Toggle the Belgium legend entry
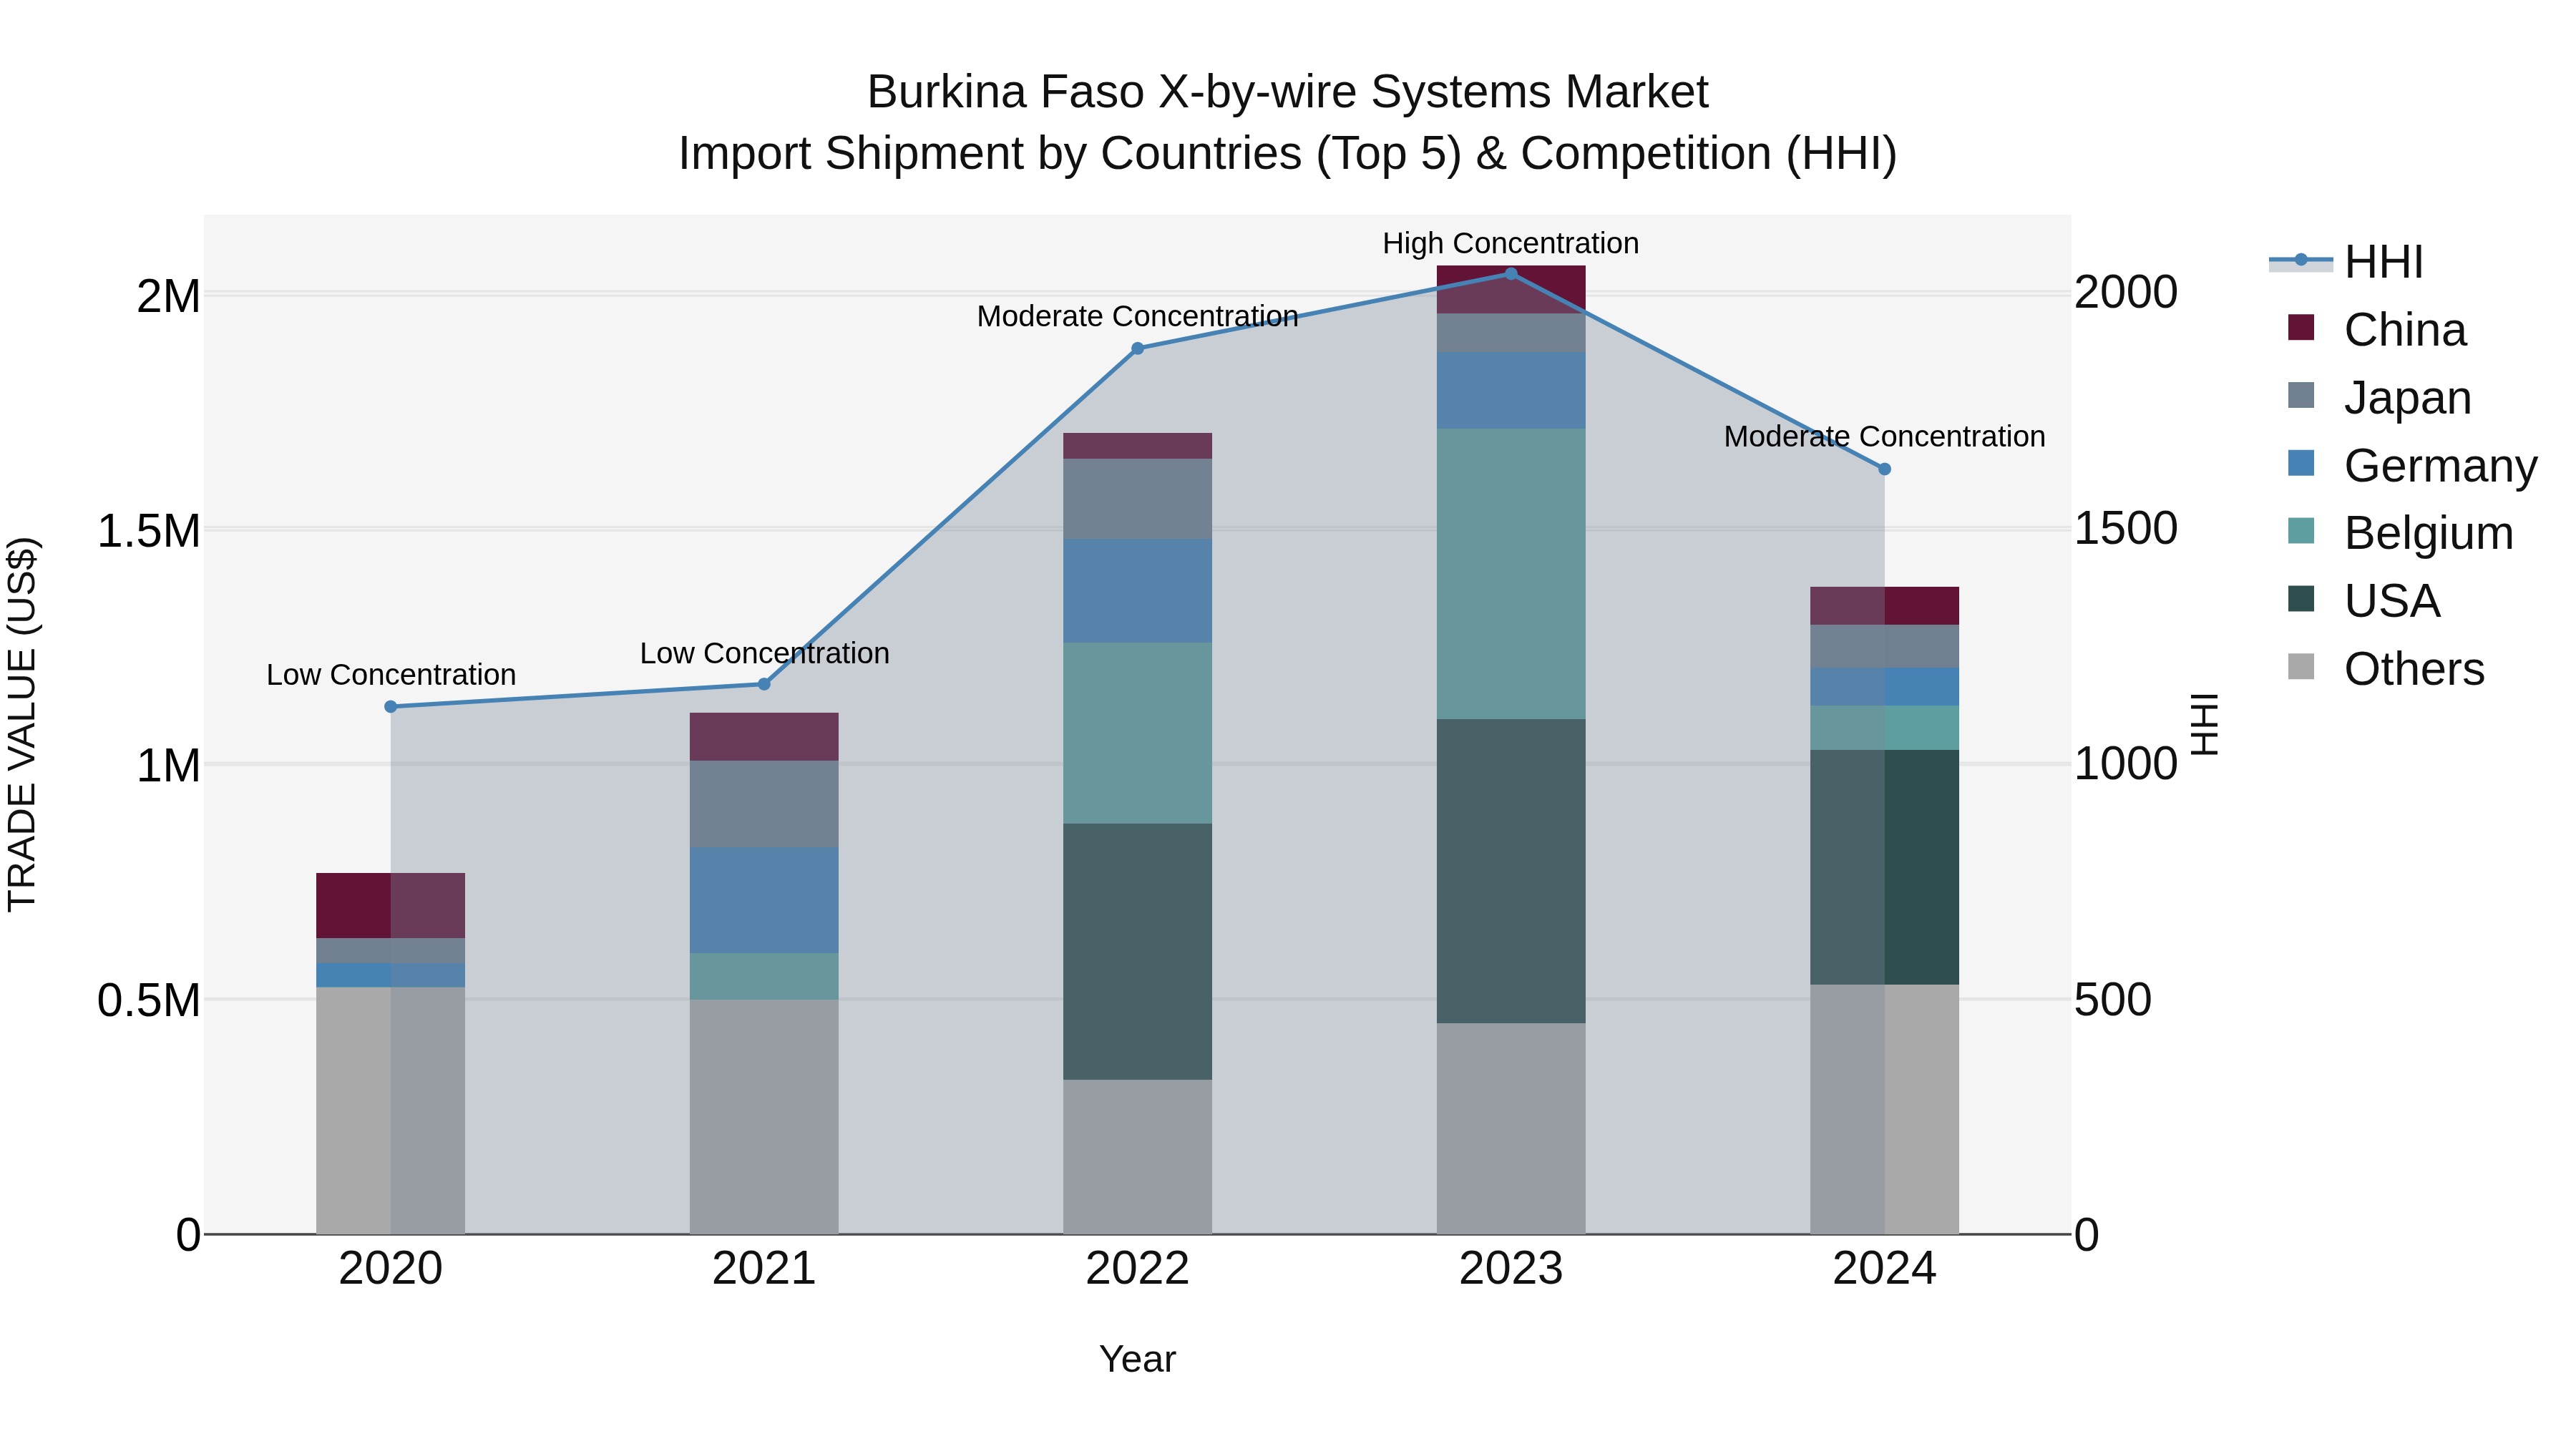This screenshot has width=2576, height=1449. pyautogui.click(x=2400, y=533)
